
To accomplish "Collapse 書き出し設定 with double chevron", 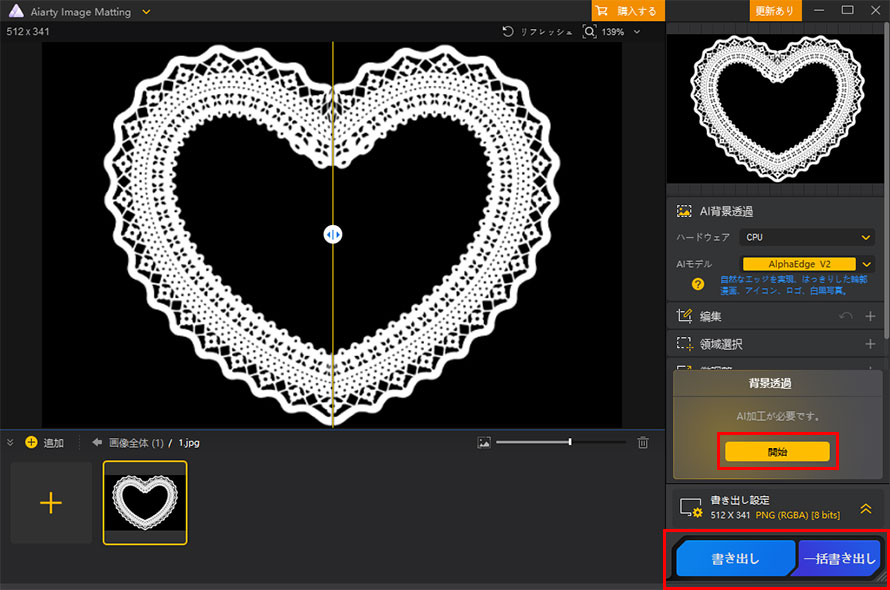I will tap(866, 508).
